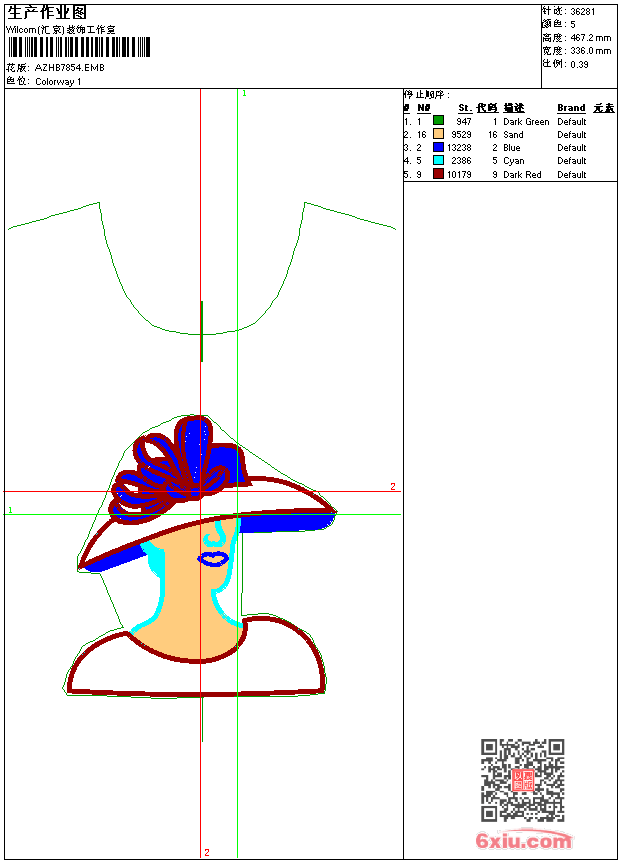Screen dimensions: 620x860
Task: Choose the Cyan color swatch
Action: click(438, 160)
